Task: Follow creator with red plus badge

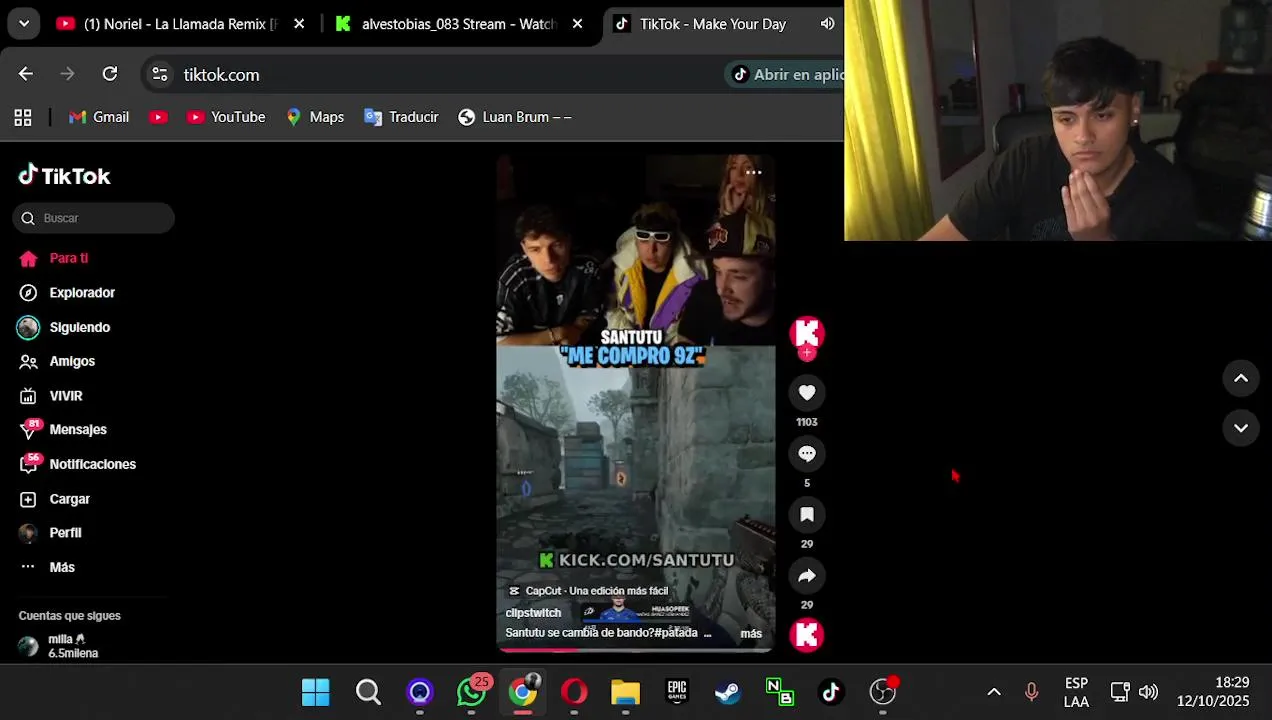Action: pyautogui.click(x=807, y=353)
